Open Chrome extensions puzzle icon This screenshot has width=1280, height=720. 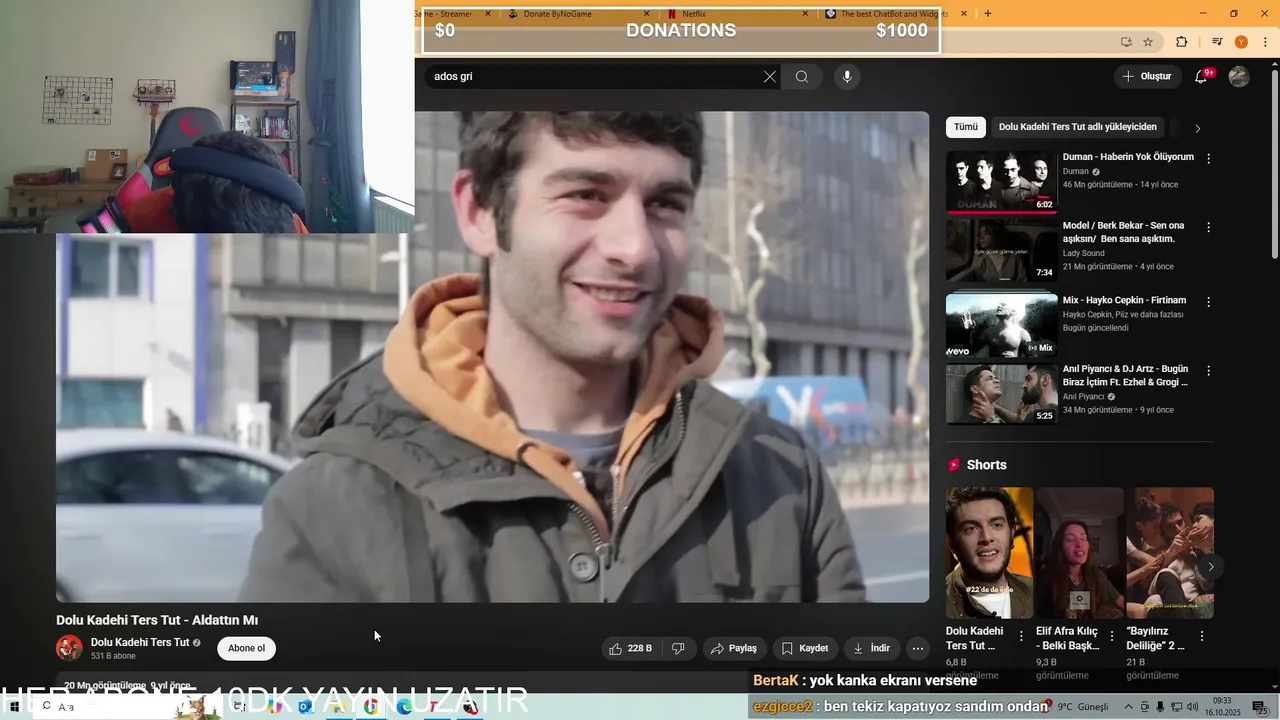[x=1181, y=42]
